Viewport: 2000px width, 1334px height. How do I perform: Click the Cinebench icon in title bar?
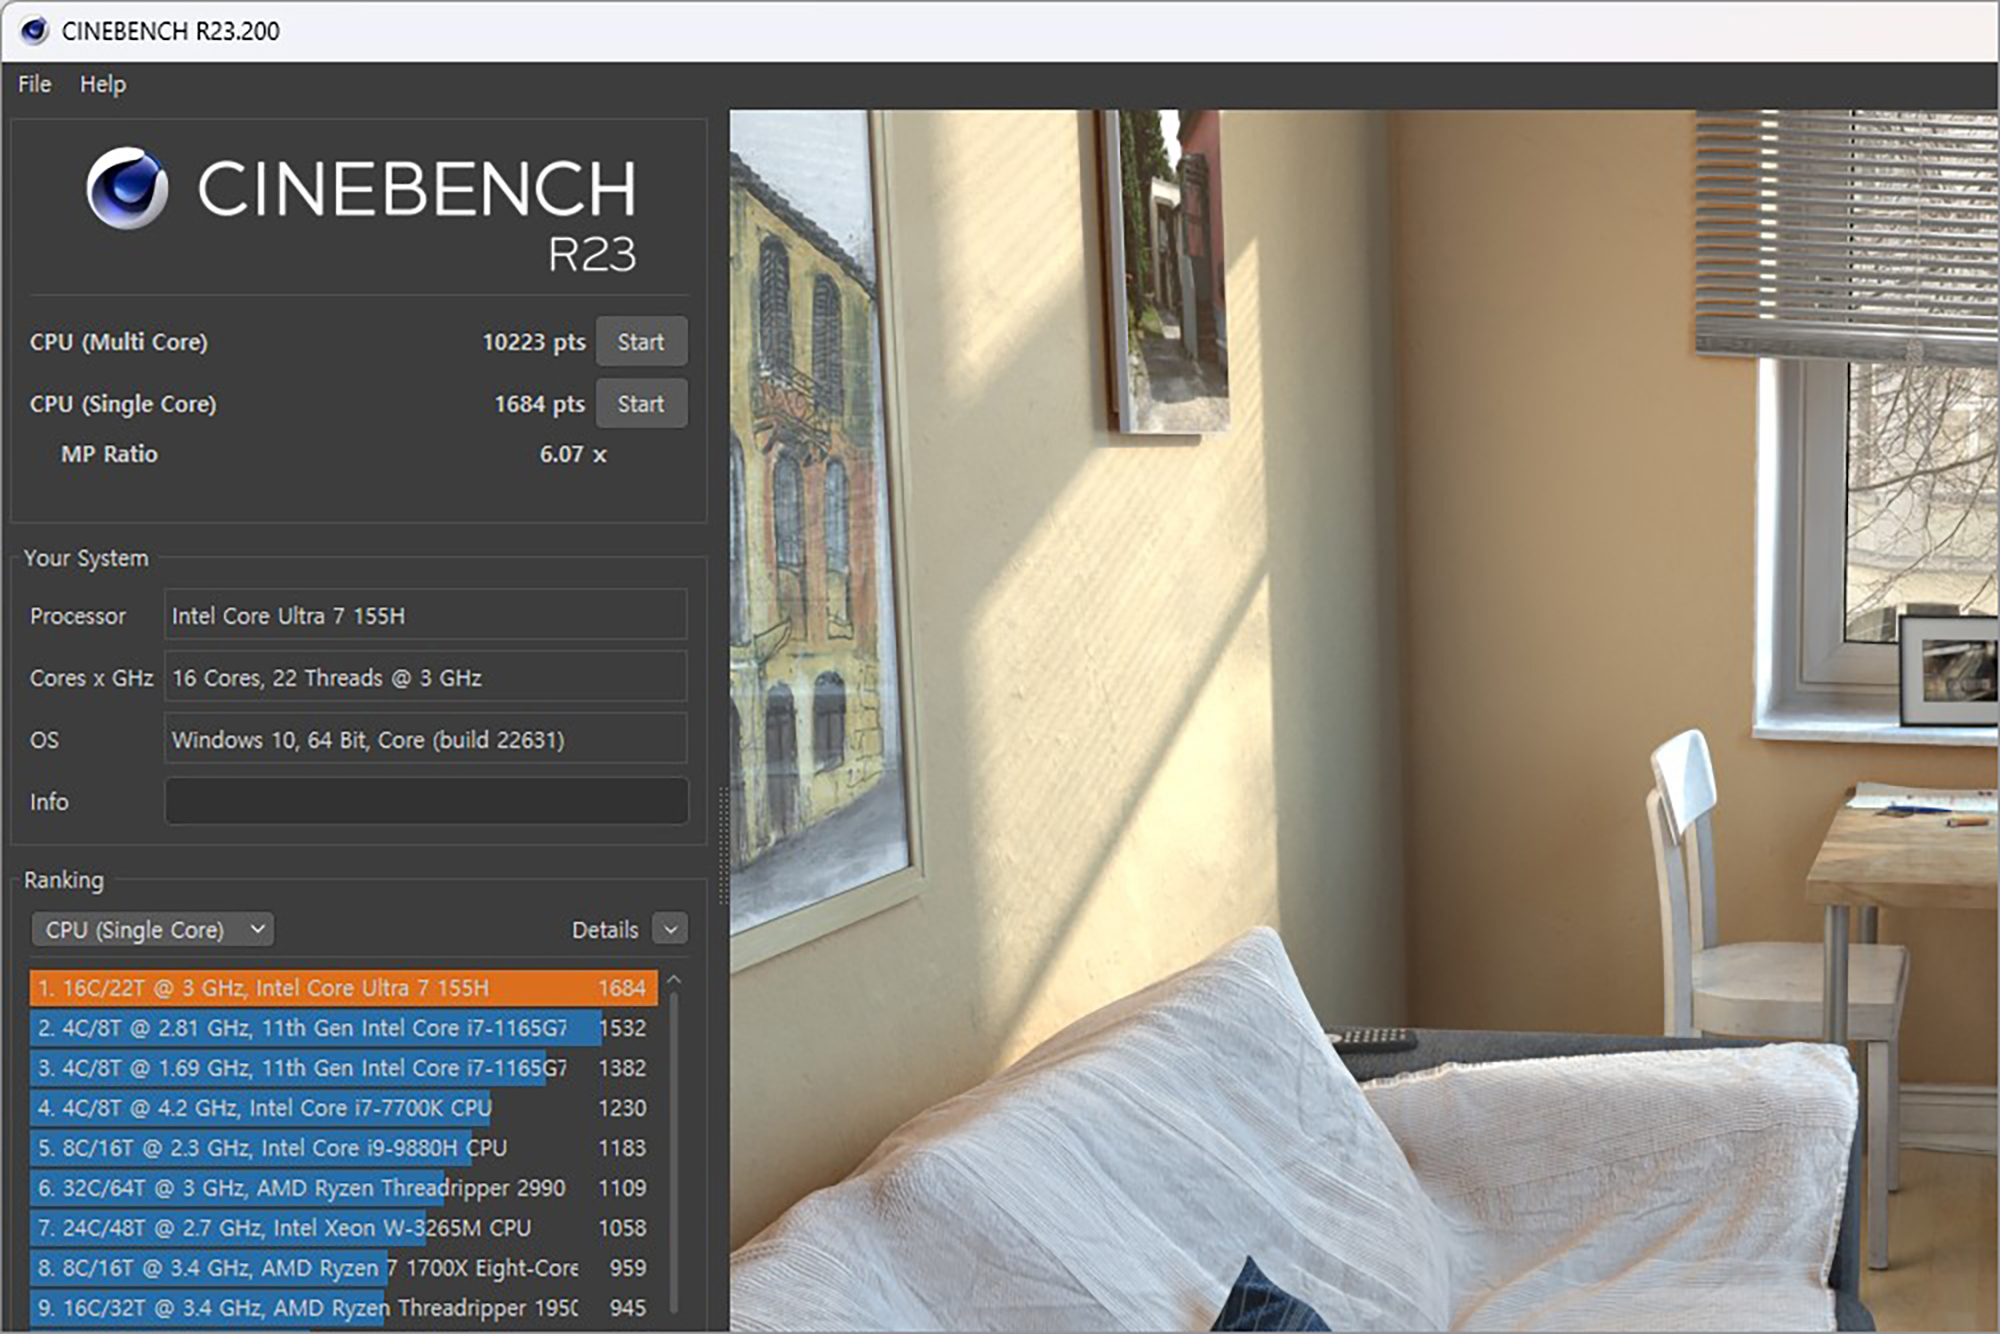tap(34, 31)
